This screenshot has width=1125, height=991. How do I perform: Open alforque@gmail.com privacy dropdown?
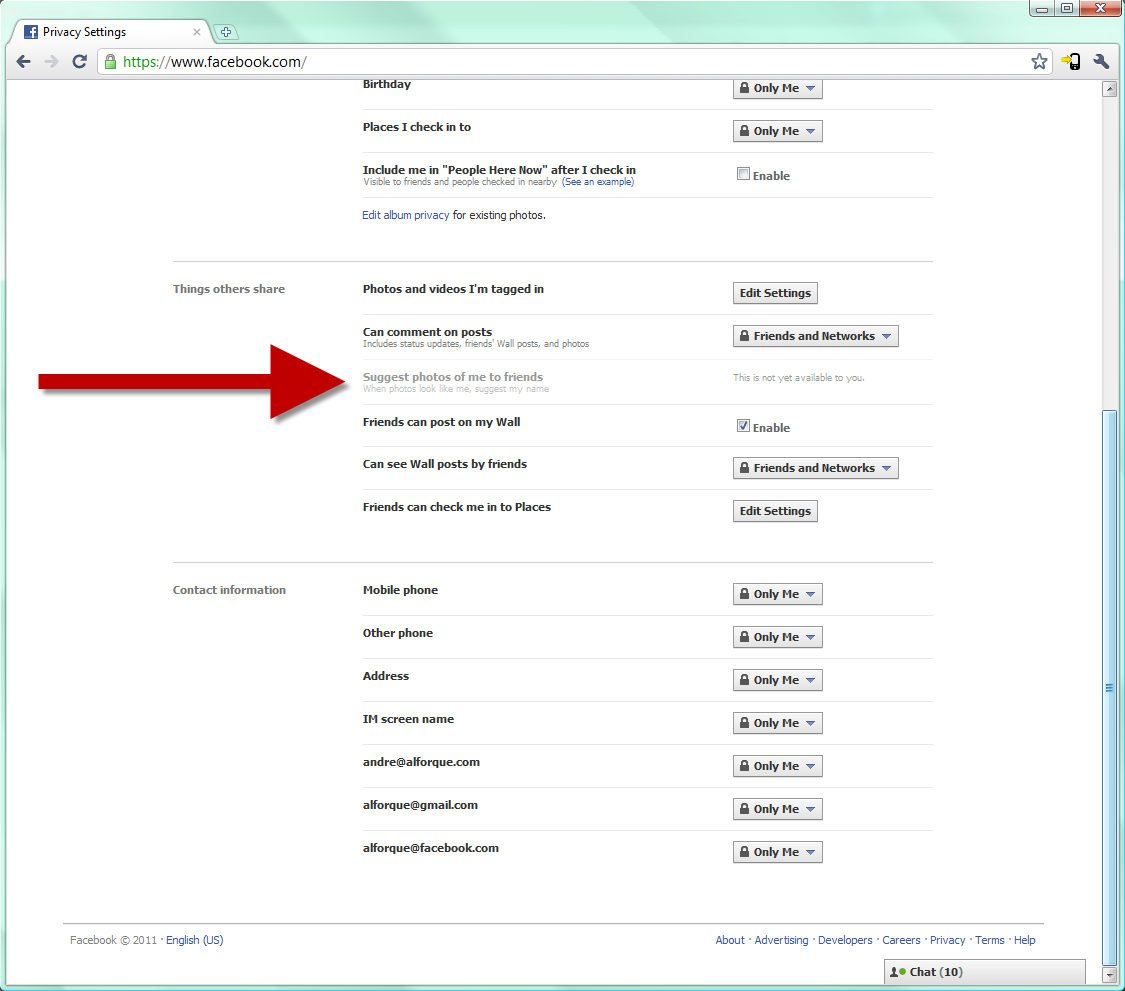(x=777, y=809)
